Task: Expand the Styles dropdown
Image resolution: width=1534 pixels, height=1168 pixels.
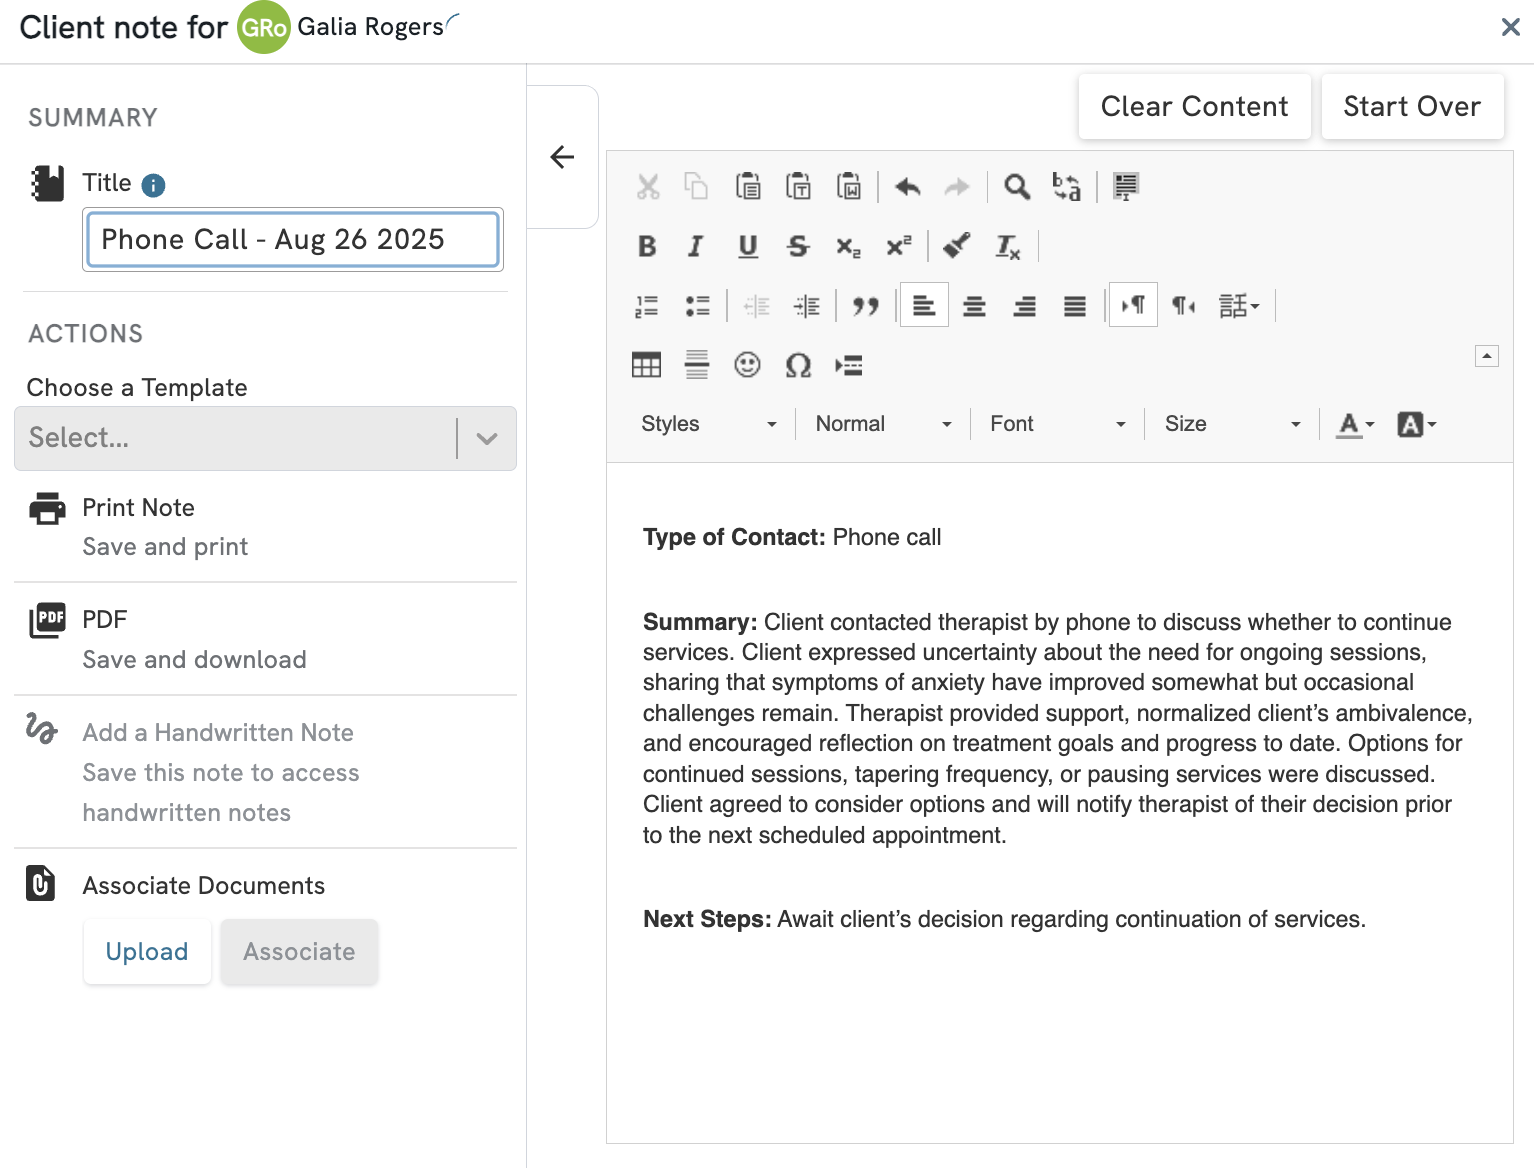Action: [x=708, y=424]
